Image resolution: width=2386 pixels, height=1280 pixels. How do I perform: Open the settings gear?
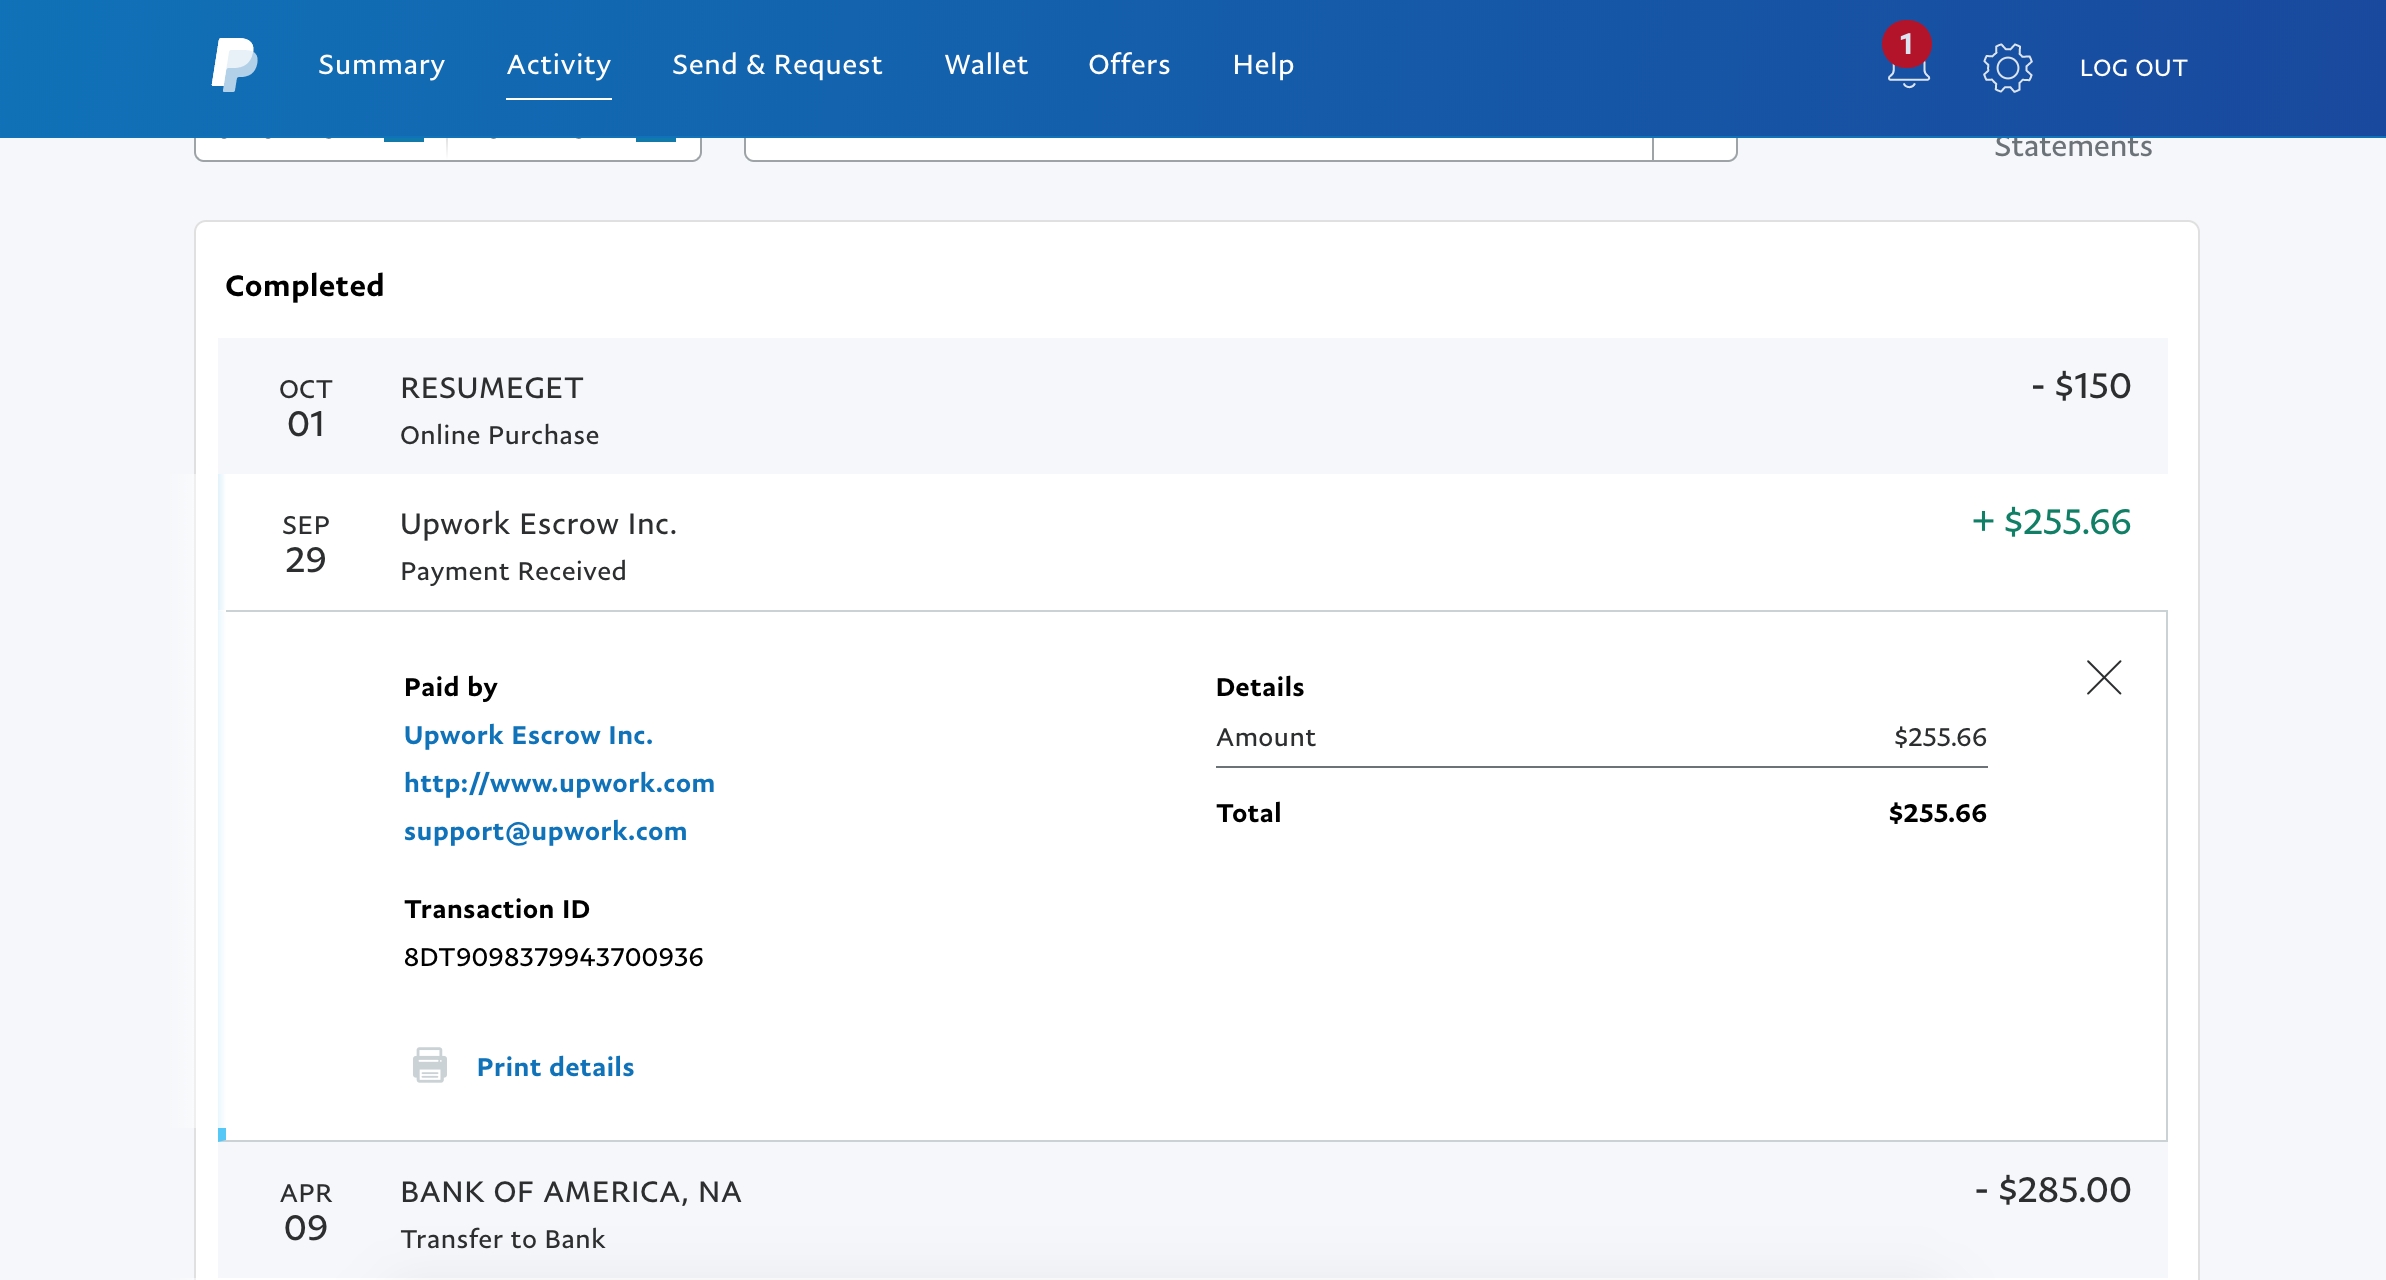tap(2007, 67)
